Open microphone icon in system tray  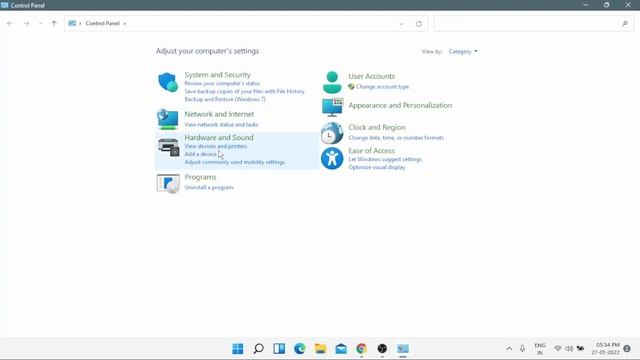click(x=522, y=349)
